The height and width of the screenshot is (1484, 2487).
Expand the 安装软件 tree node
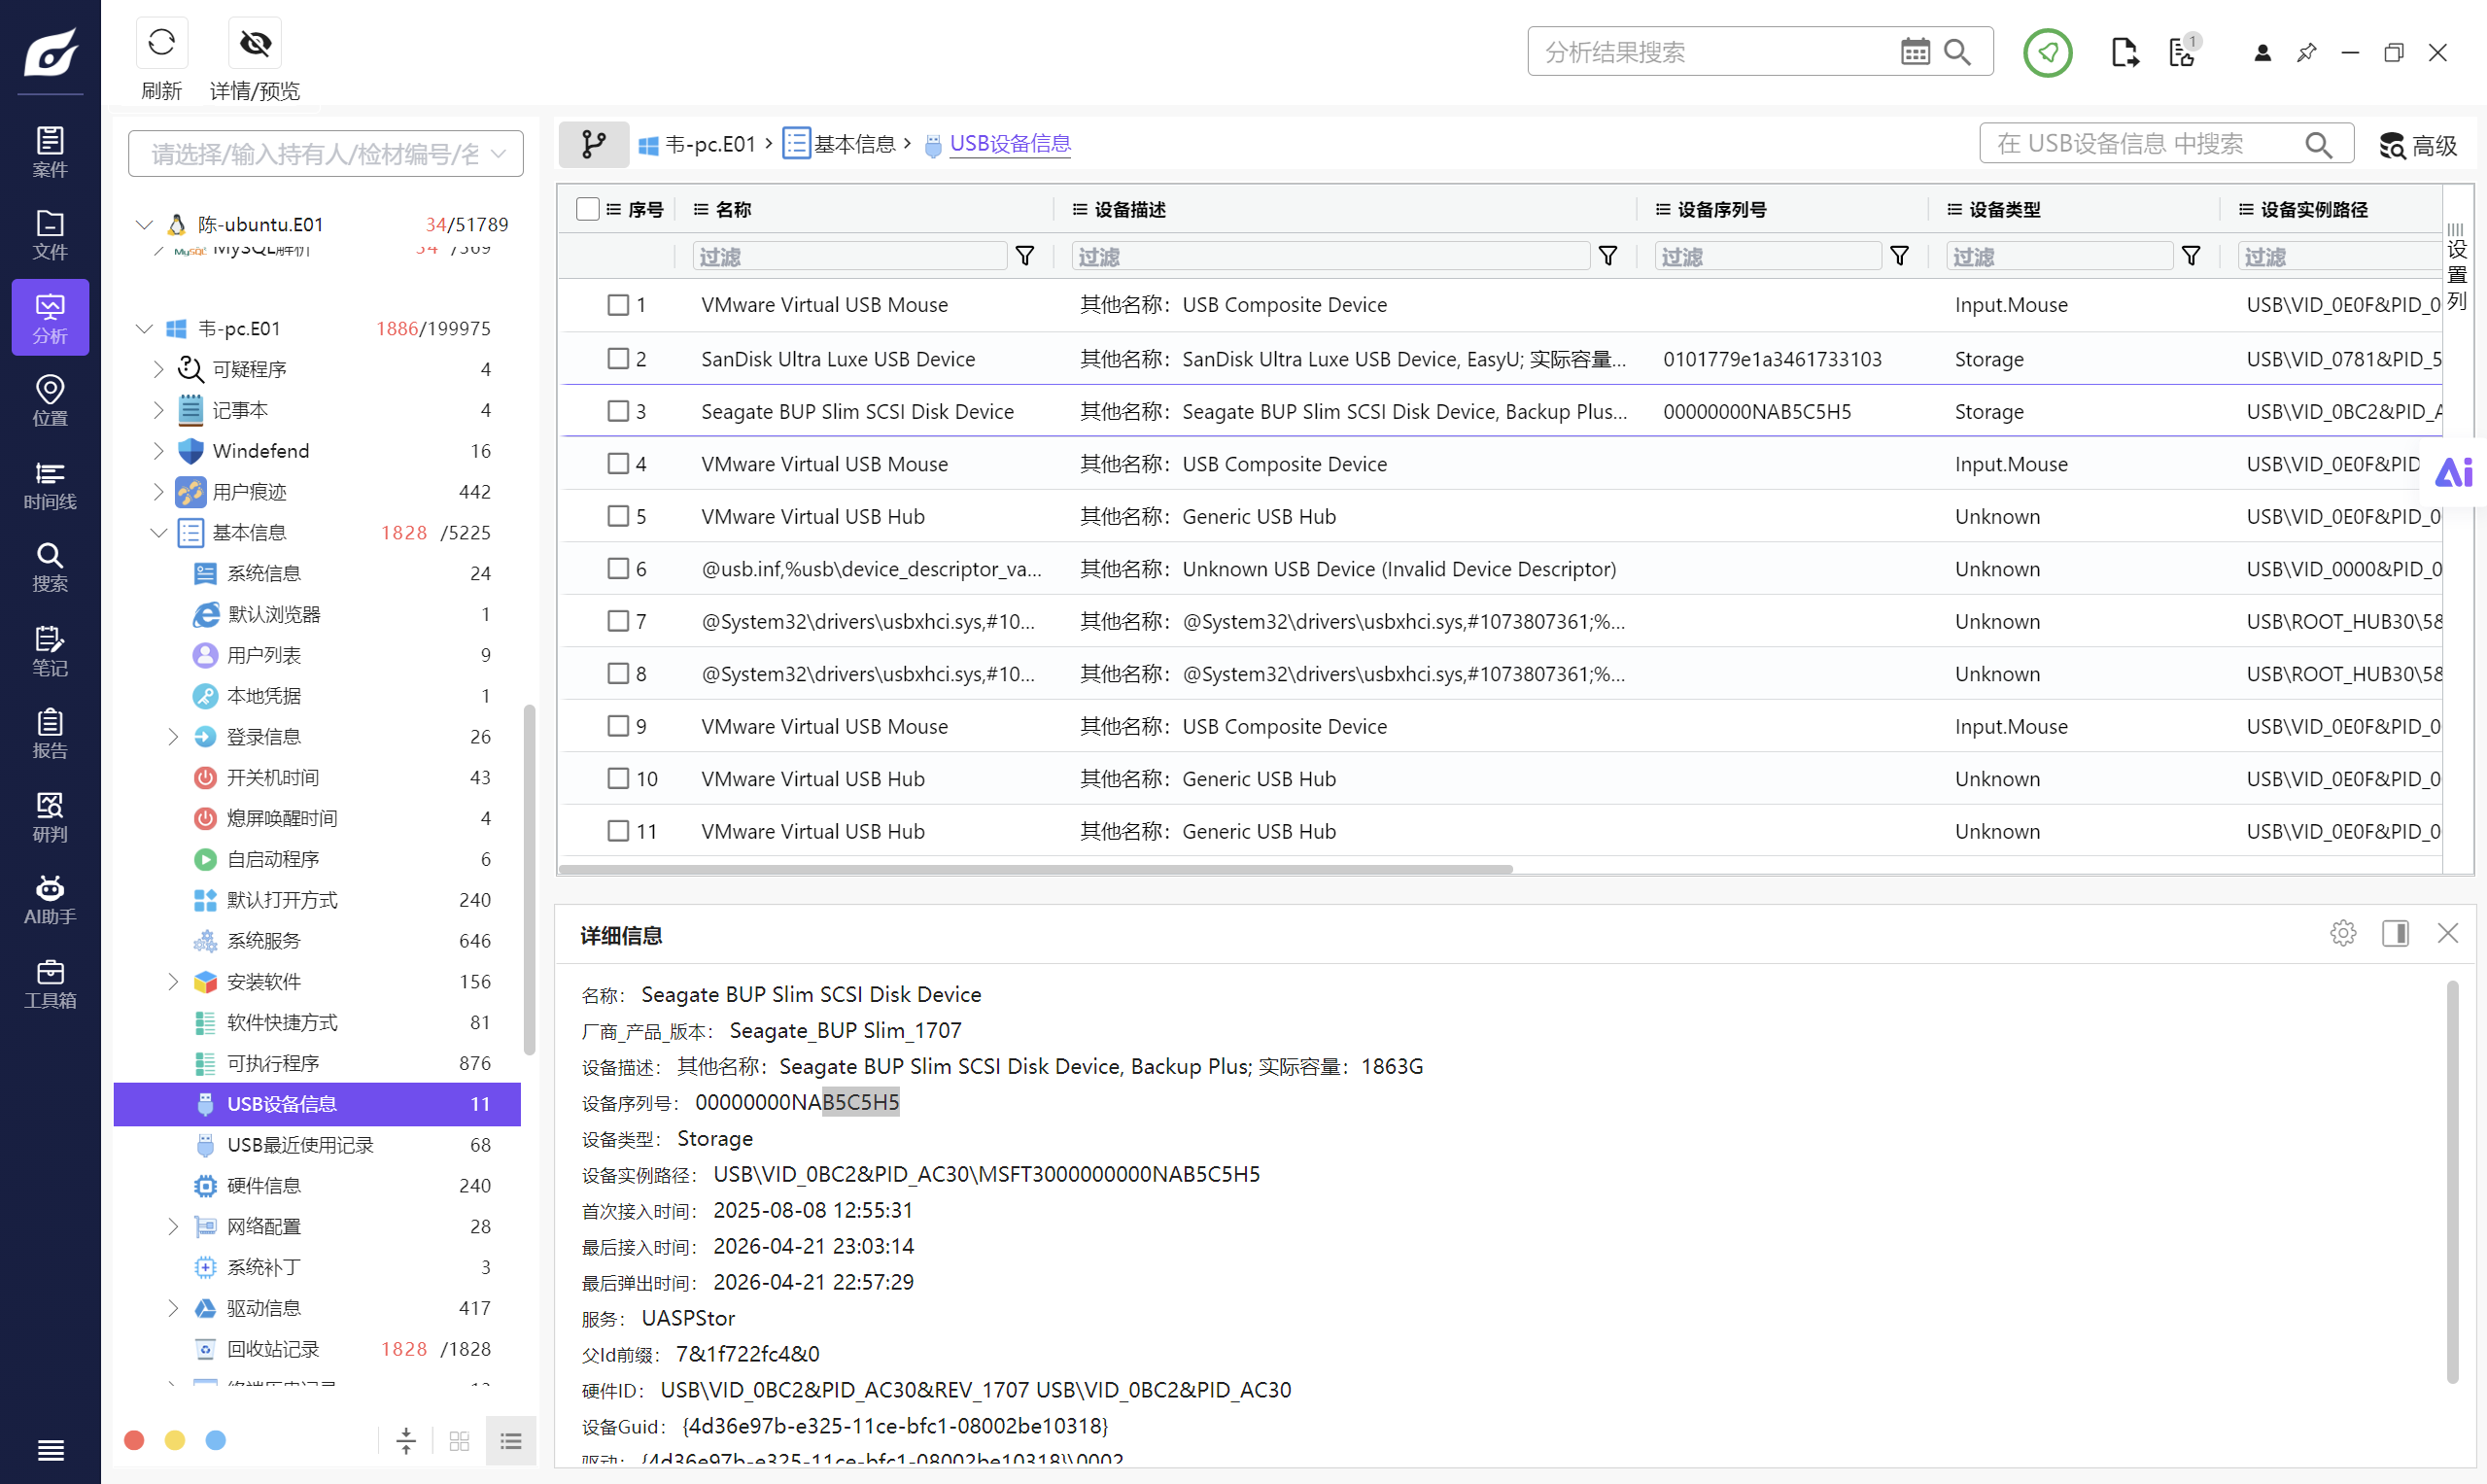tap(173, 981)
